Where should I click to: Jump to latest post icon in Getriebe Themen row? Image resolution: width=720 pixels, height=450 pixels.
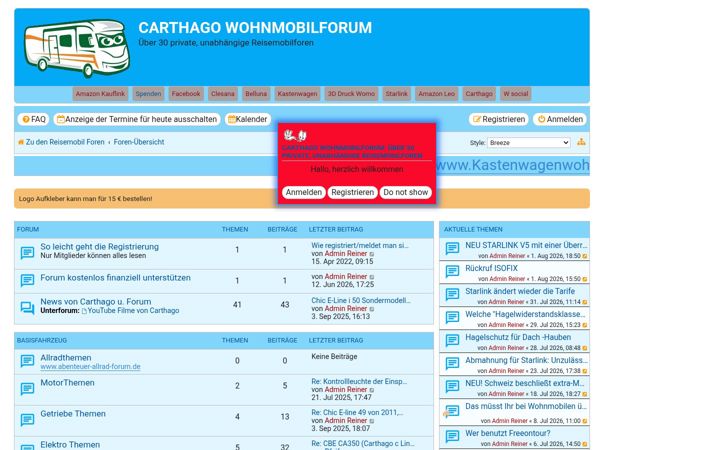pyautogui.click(x=372, y=421)
